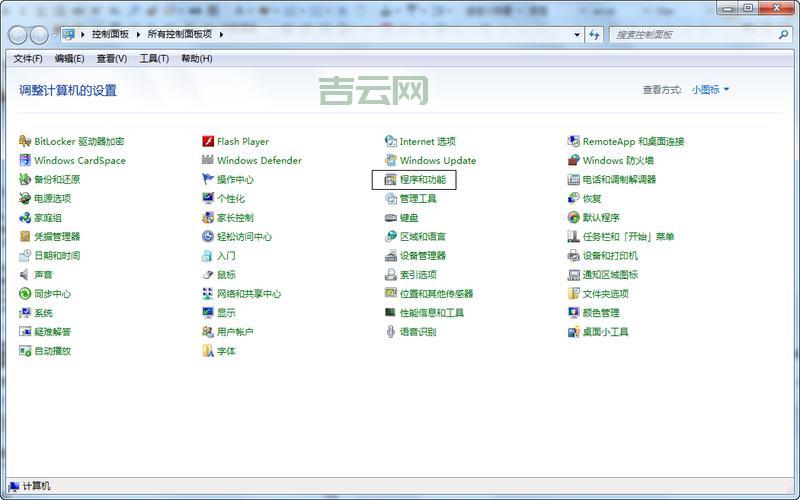Open the 默认程序 icon
Viewport: 800px width, 500px height.
tap(573, 217)
